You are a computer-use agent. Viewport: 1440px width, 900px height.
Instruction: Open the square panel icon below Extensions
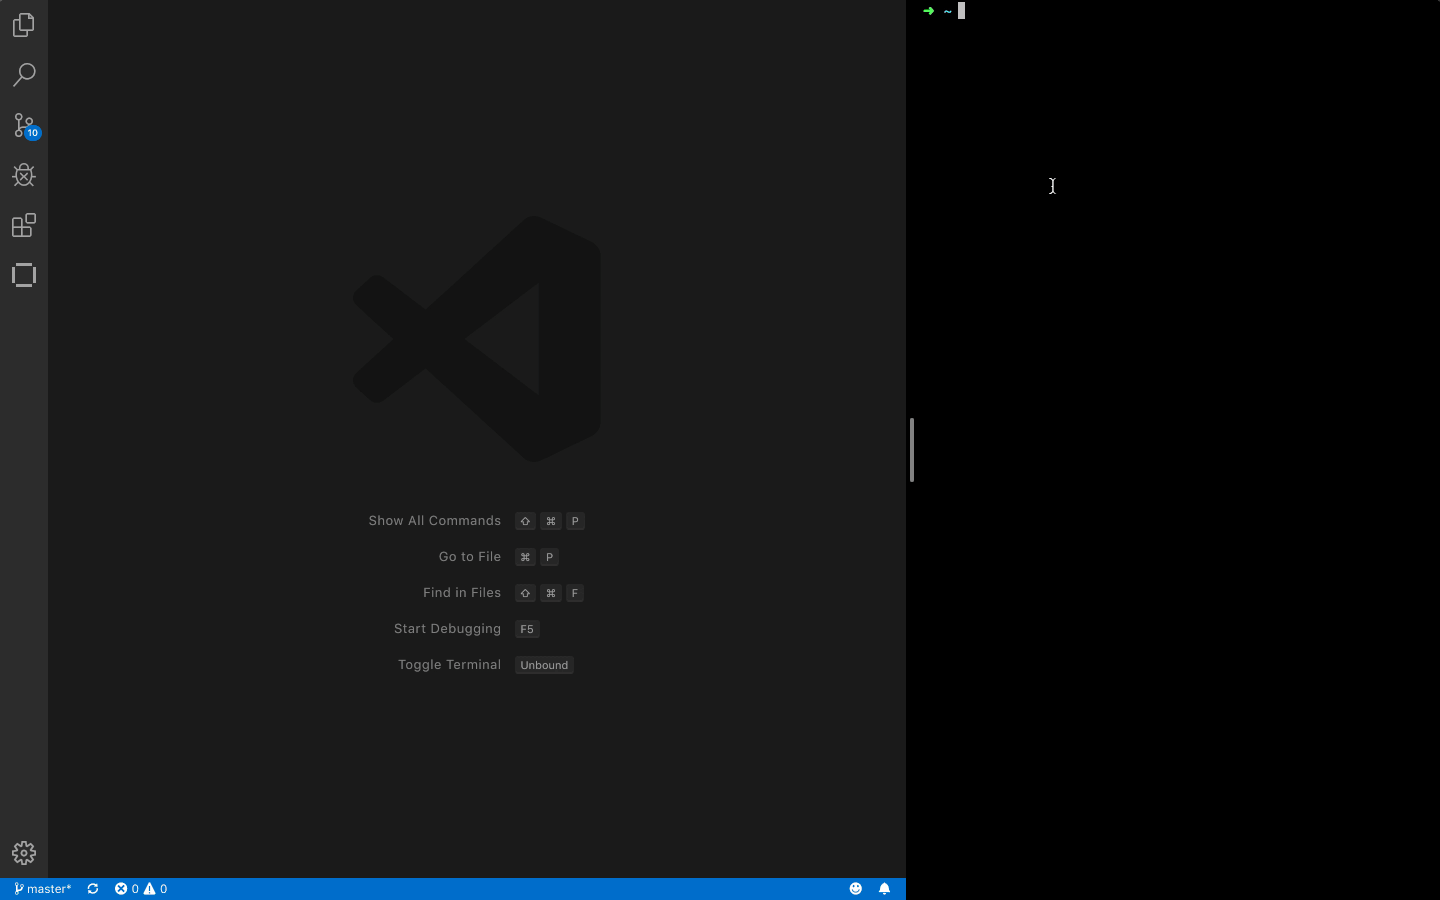24,275
